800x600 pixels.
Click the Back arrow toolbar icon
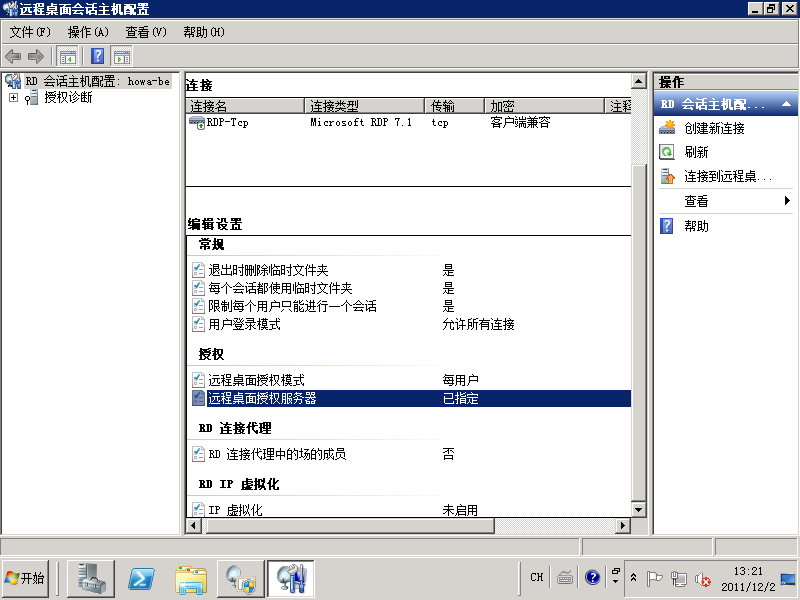(13, 56)
